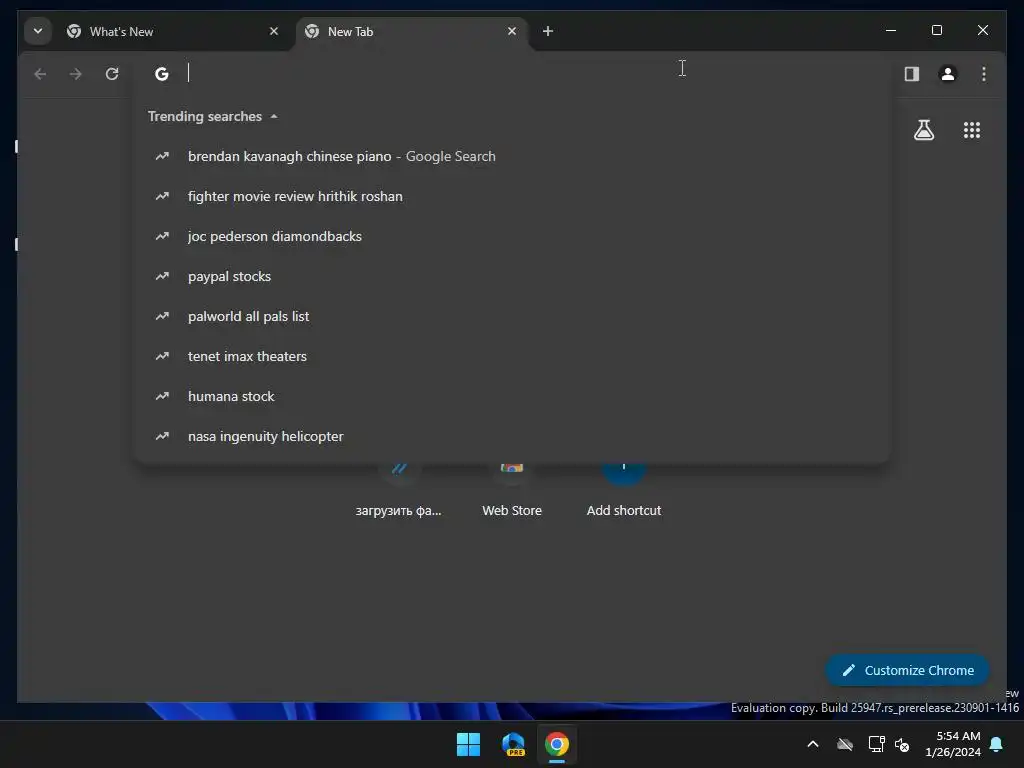Open notifications bell in taskbar

(997, 744)
